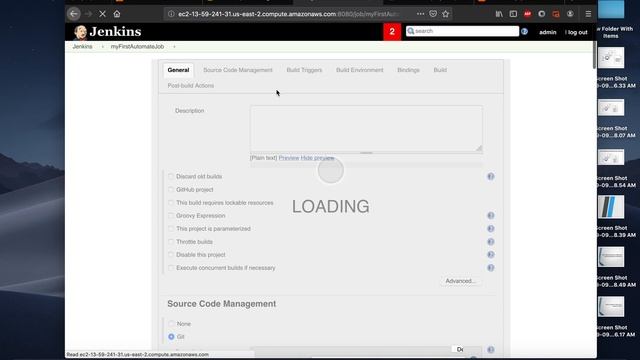
Task: Tick This build requires lockable resources
Action: click(171, 202)
